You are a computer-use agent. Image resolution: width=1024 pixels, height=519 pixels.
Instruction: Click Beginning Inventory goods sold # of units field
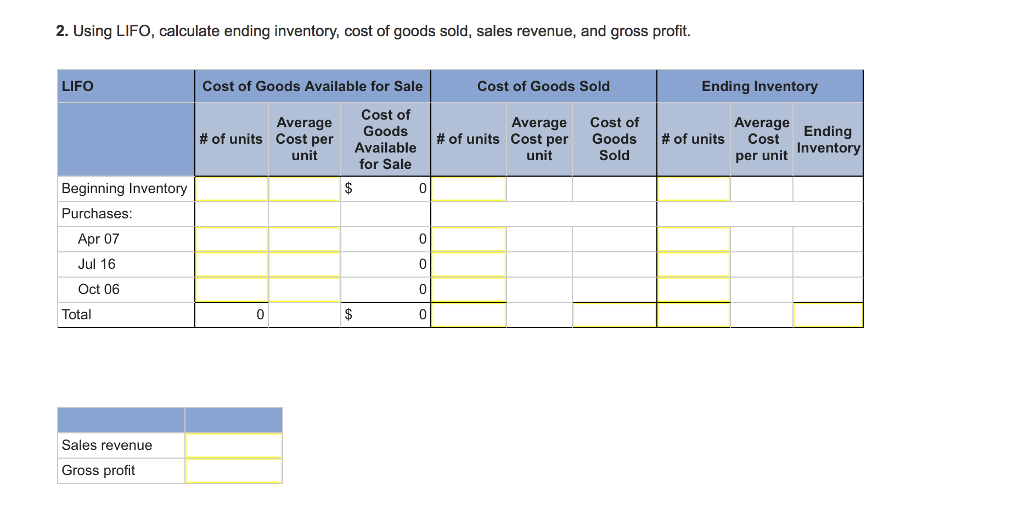point(468,189)
